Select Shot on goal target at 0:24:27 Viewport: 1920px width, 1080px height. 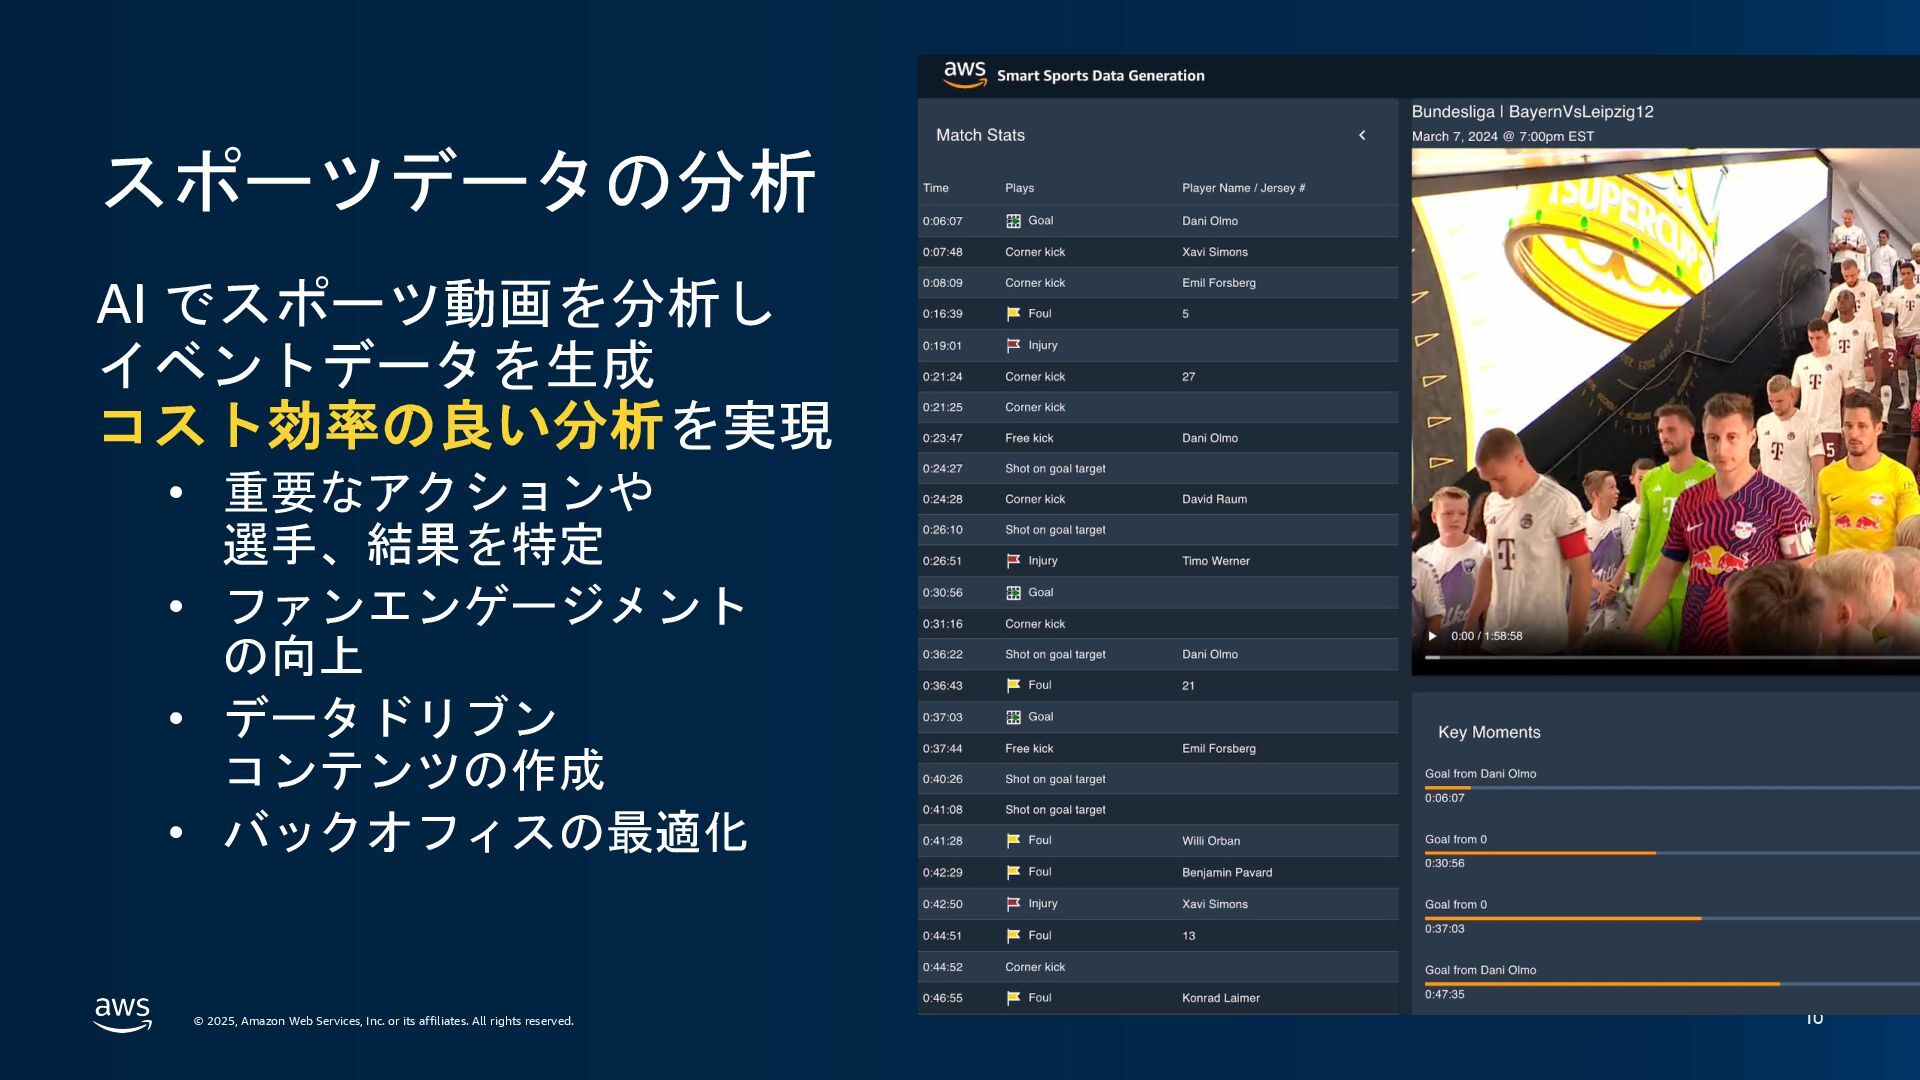1158,469
